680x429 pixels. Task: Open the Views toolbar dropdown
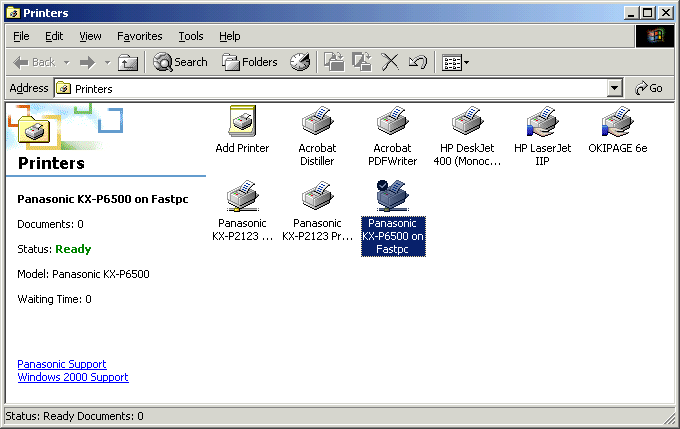pos(455,62)
